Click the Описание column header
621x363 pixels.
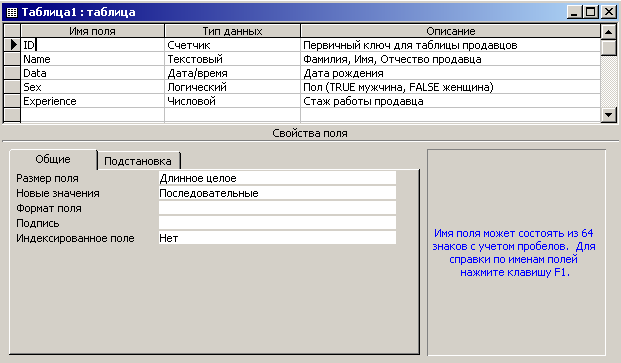(451, 31)
